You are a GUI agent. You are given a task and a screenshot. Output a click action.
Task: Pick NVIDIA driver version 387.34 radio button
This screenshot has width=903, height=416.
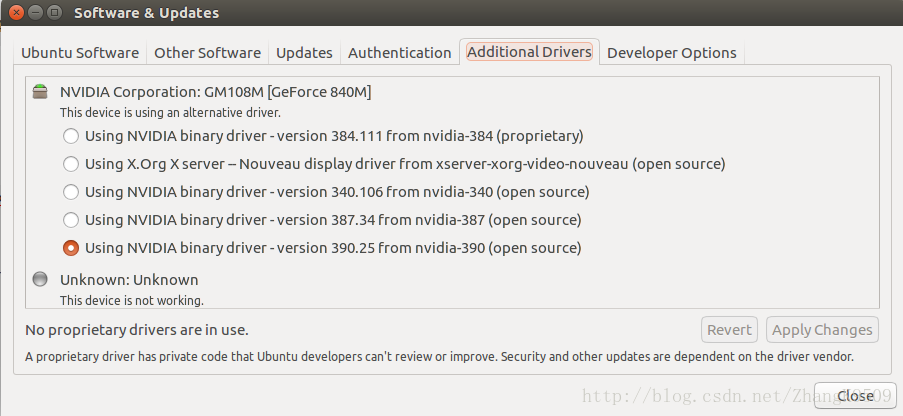pyautogui.click(x=71, y=220)
